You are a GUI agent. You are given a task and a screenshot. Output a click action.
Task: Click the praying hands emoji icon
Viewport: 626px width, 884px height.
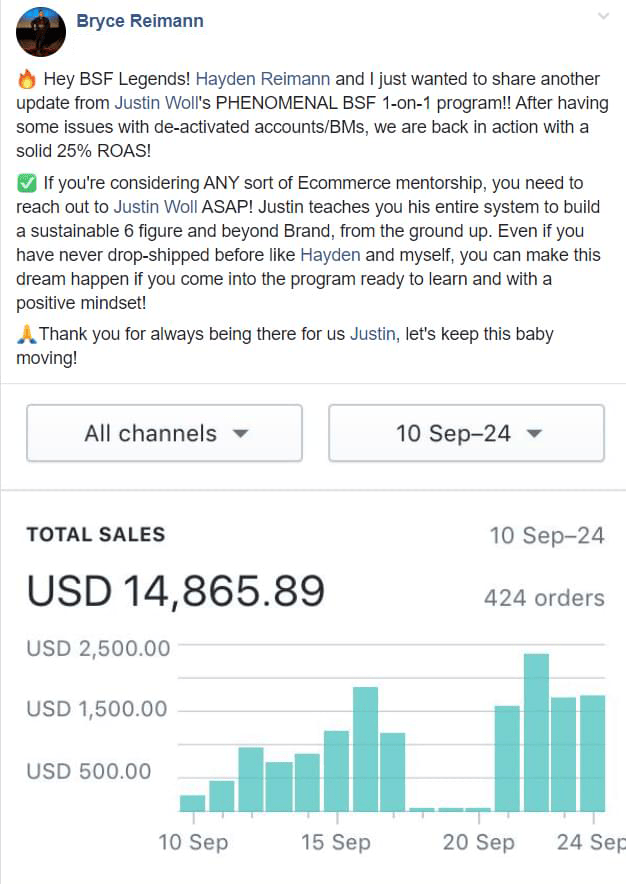click(x=27, y=334)
